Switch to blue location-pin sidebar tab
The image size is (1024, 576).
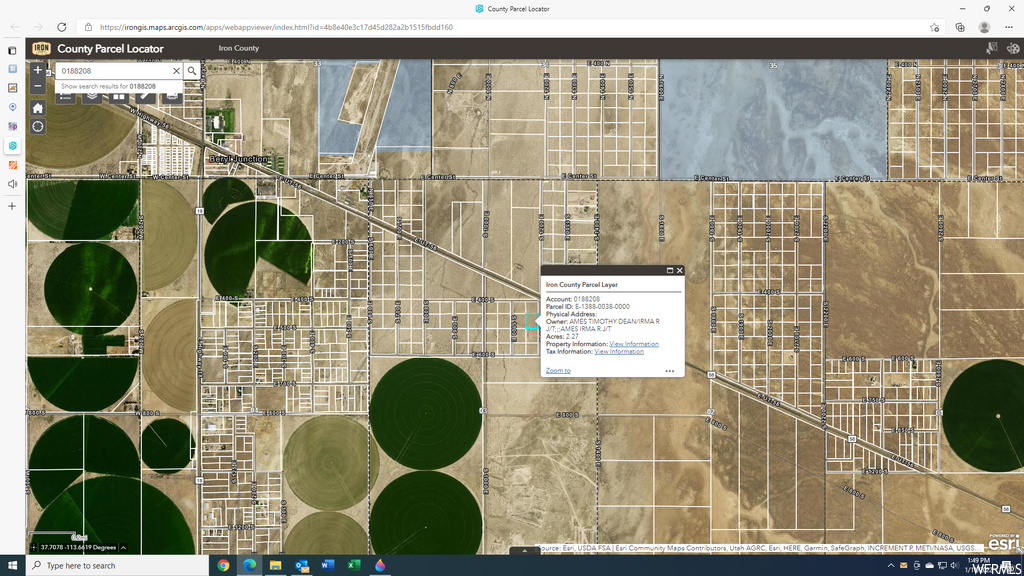[x=12, y=107]
